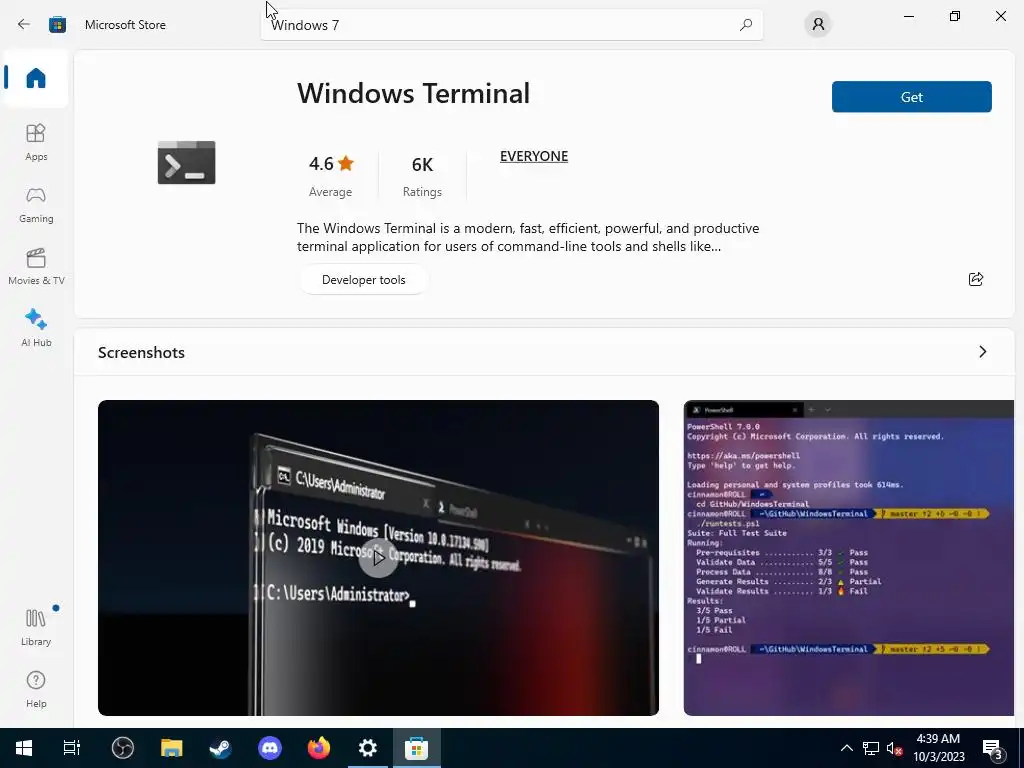Viewport: 1024px width, 768px height.
Task: Open OBS Studio from the taskbar
Action: point(122,748)
